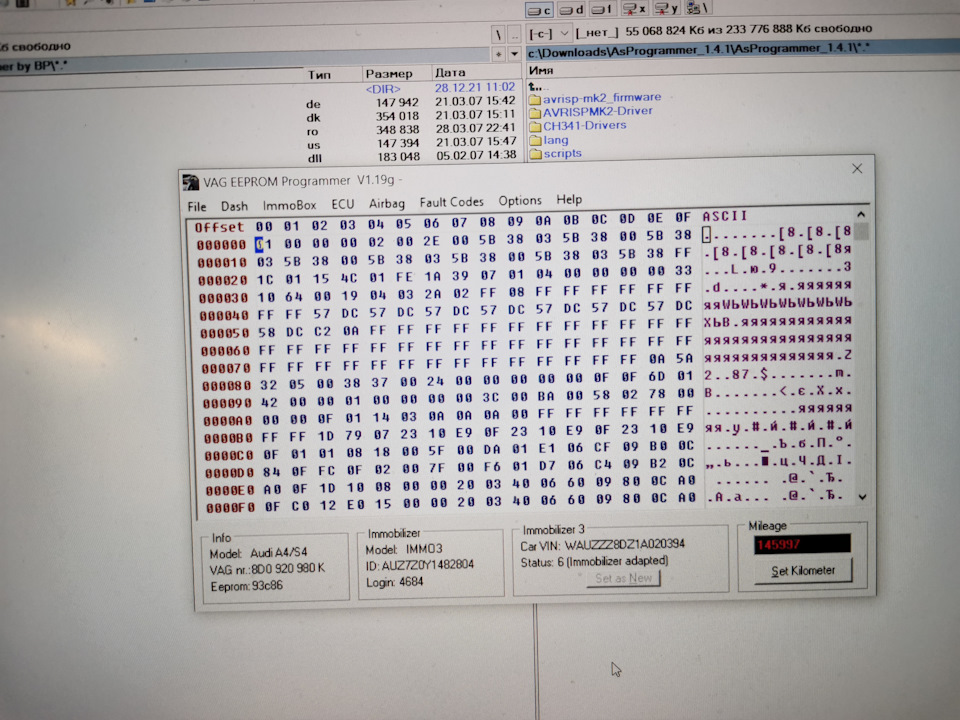This screenshot has height=720, width=960.
Task: Open scripts folder icon
Action: [535, 154]
